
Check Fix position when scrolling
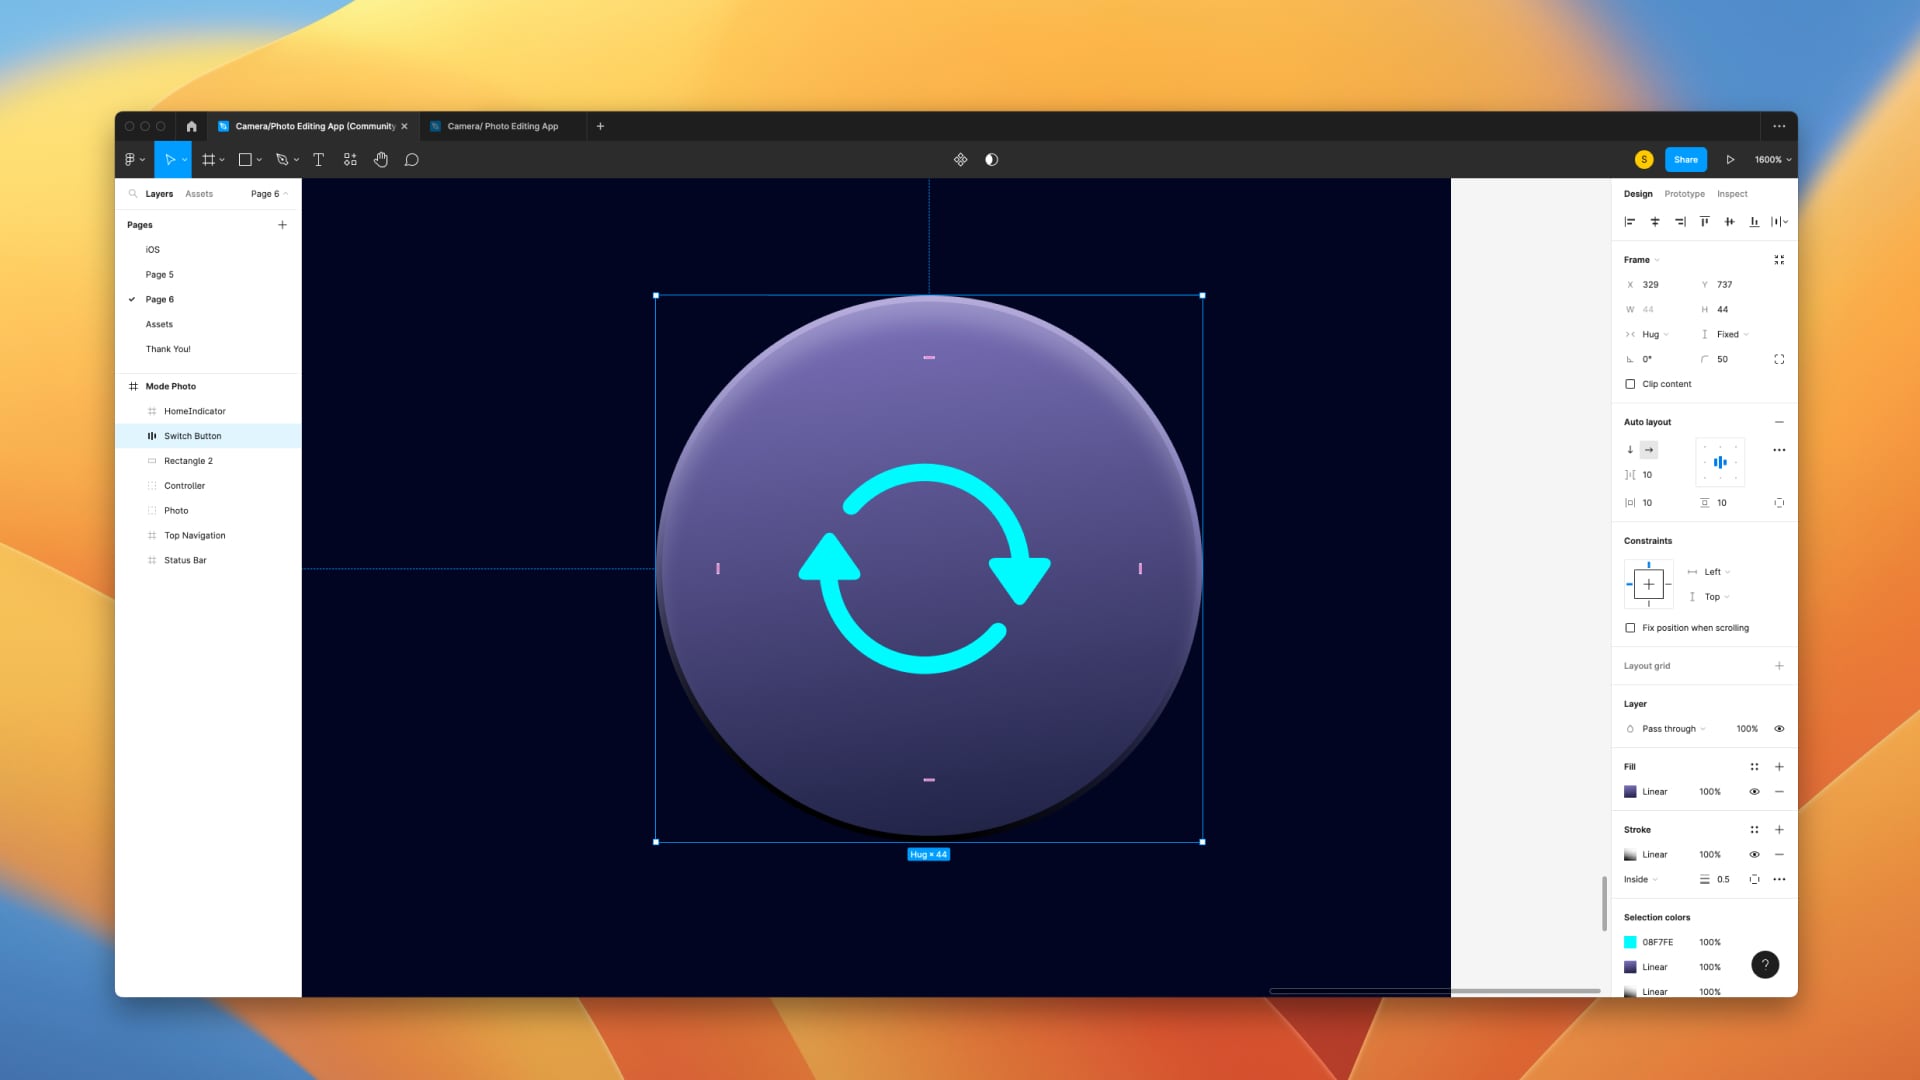click(1631, 628)
